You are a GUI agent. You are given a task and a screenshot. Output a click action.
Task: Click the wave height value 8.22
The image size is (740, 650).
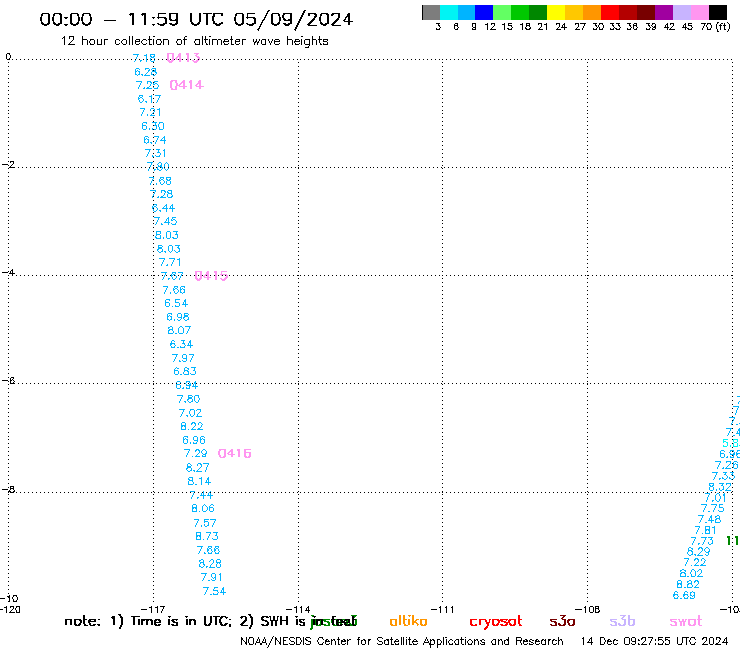tap(192, 427)
